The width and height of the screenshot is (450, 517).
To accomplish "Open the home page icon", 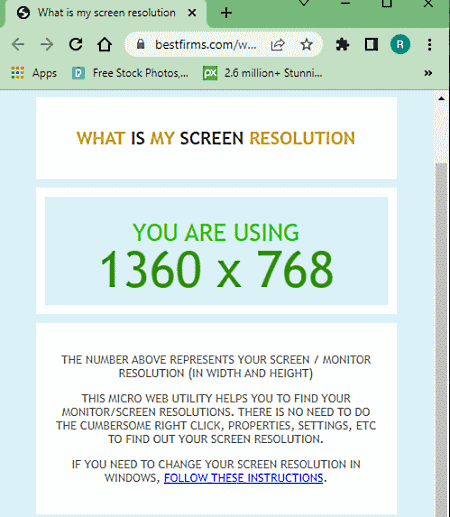I will 104,44.
